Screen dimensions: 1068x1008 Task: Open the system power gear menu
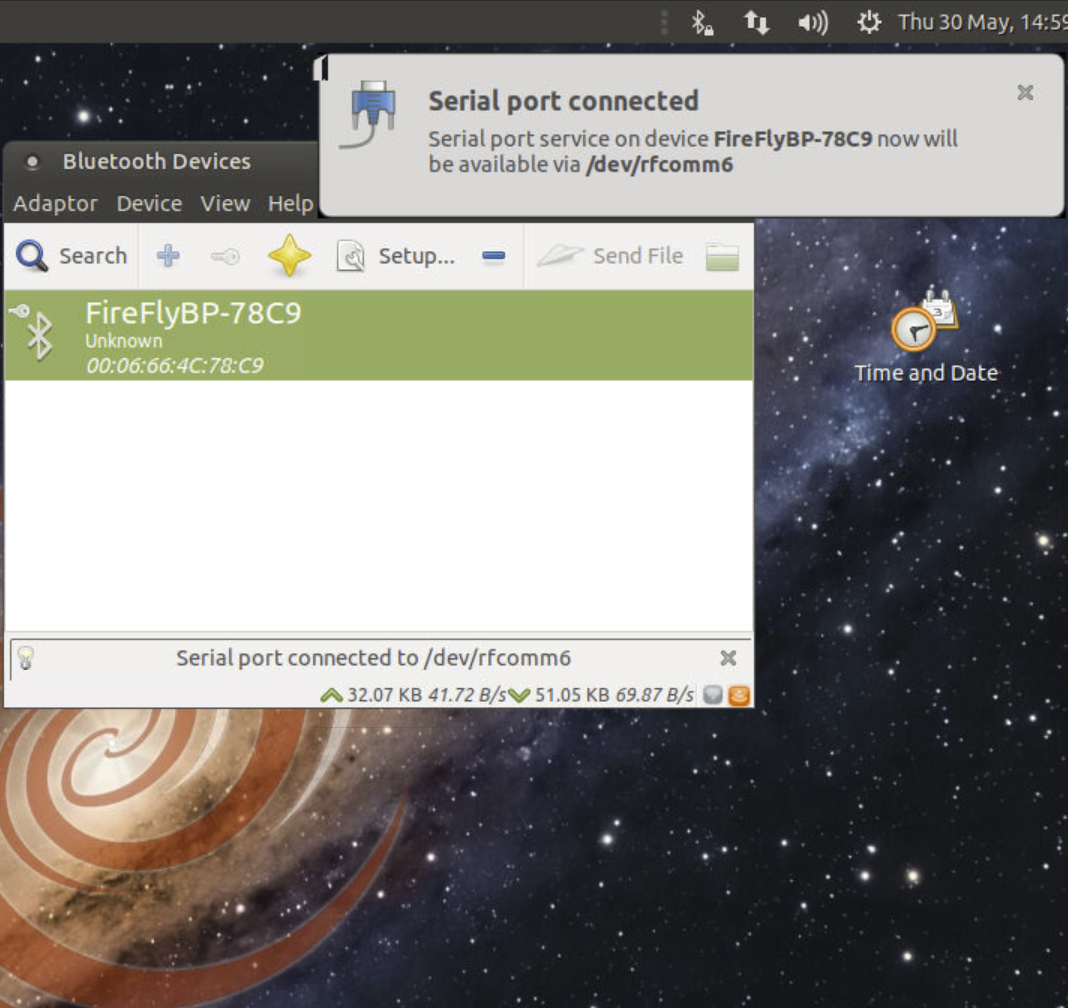click(868, 22)
